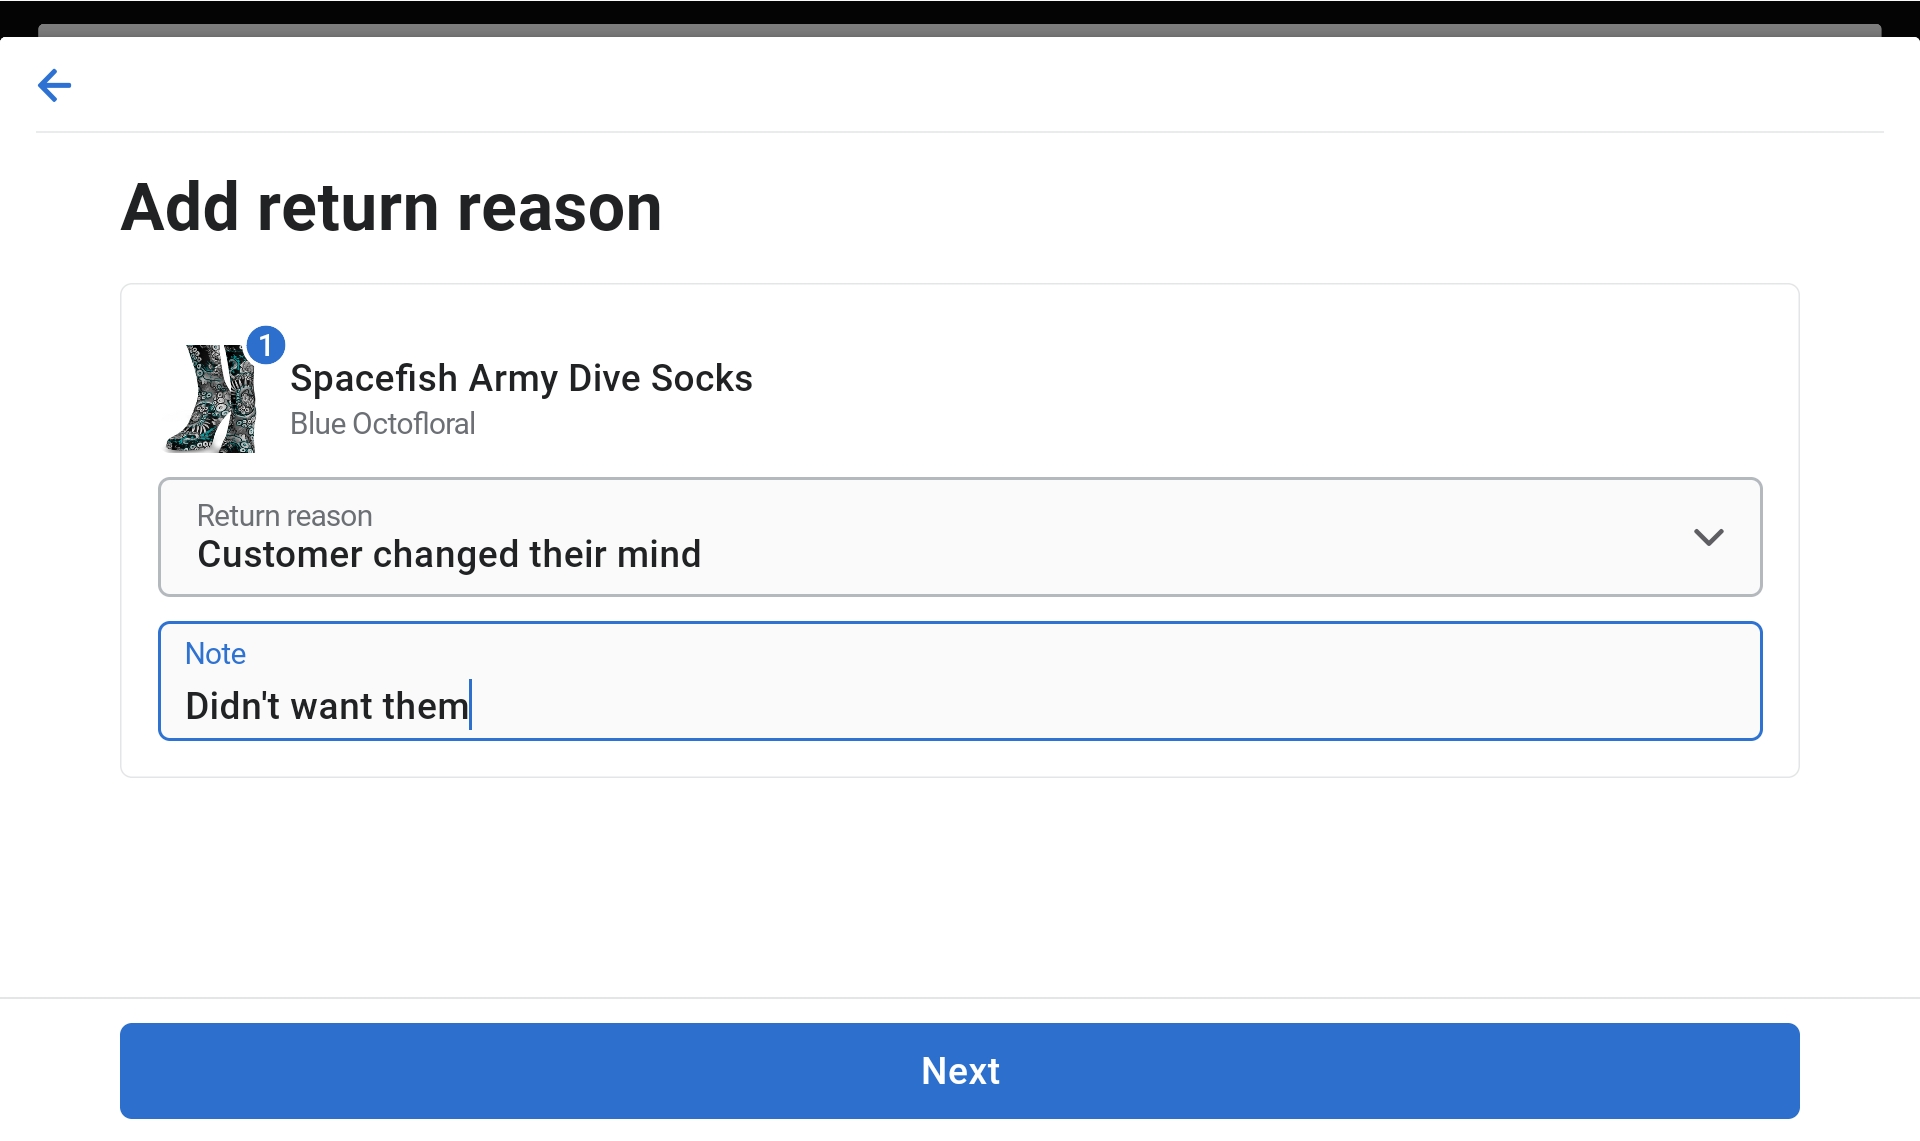Click the quantity badge showing 1
The width and height of the screenshot is (1920, 1141).
[x=265, y=345]
